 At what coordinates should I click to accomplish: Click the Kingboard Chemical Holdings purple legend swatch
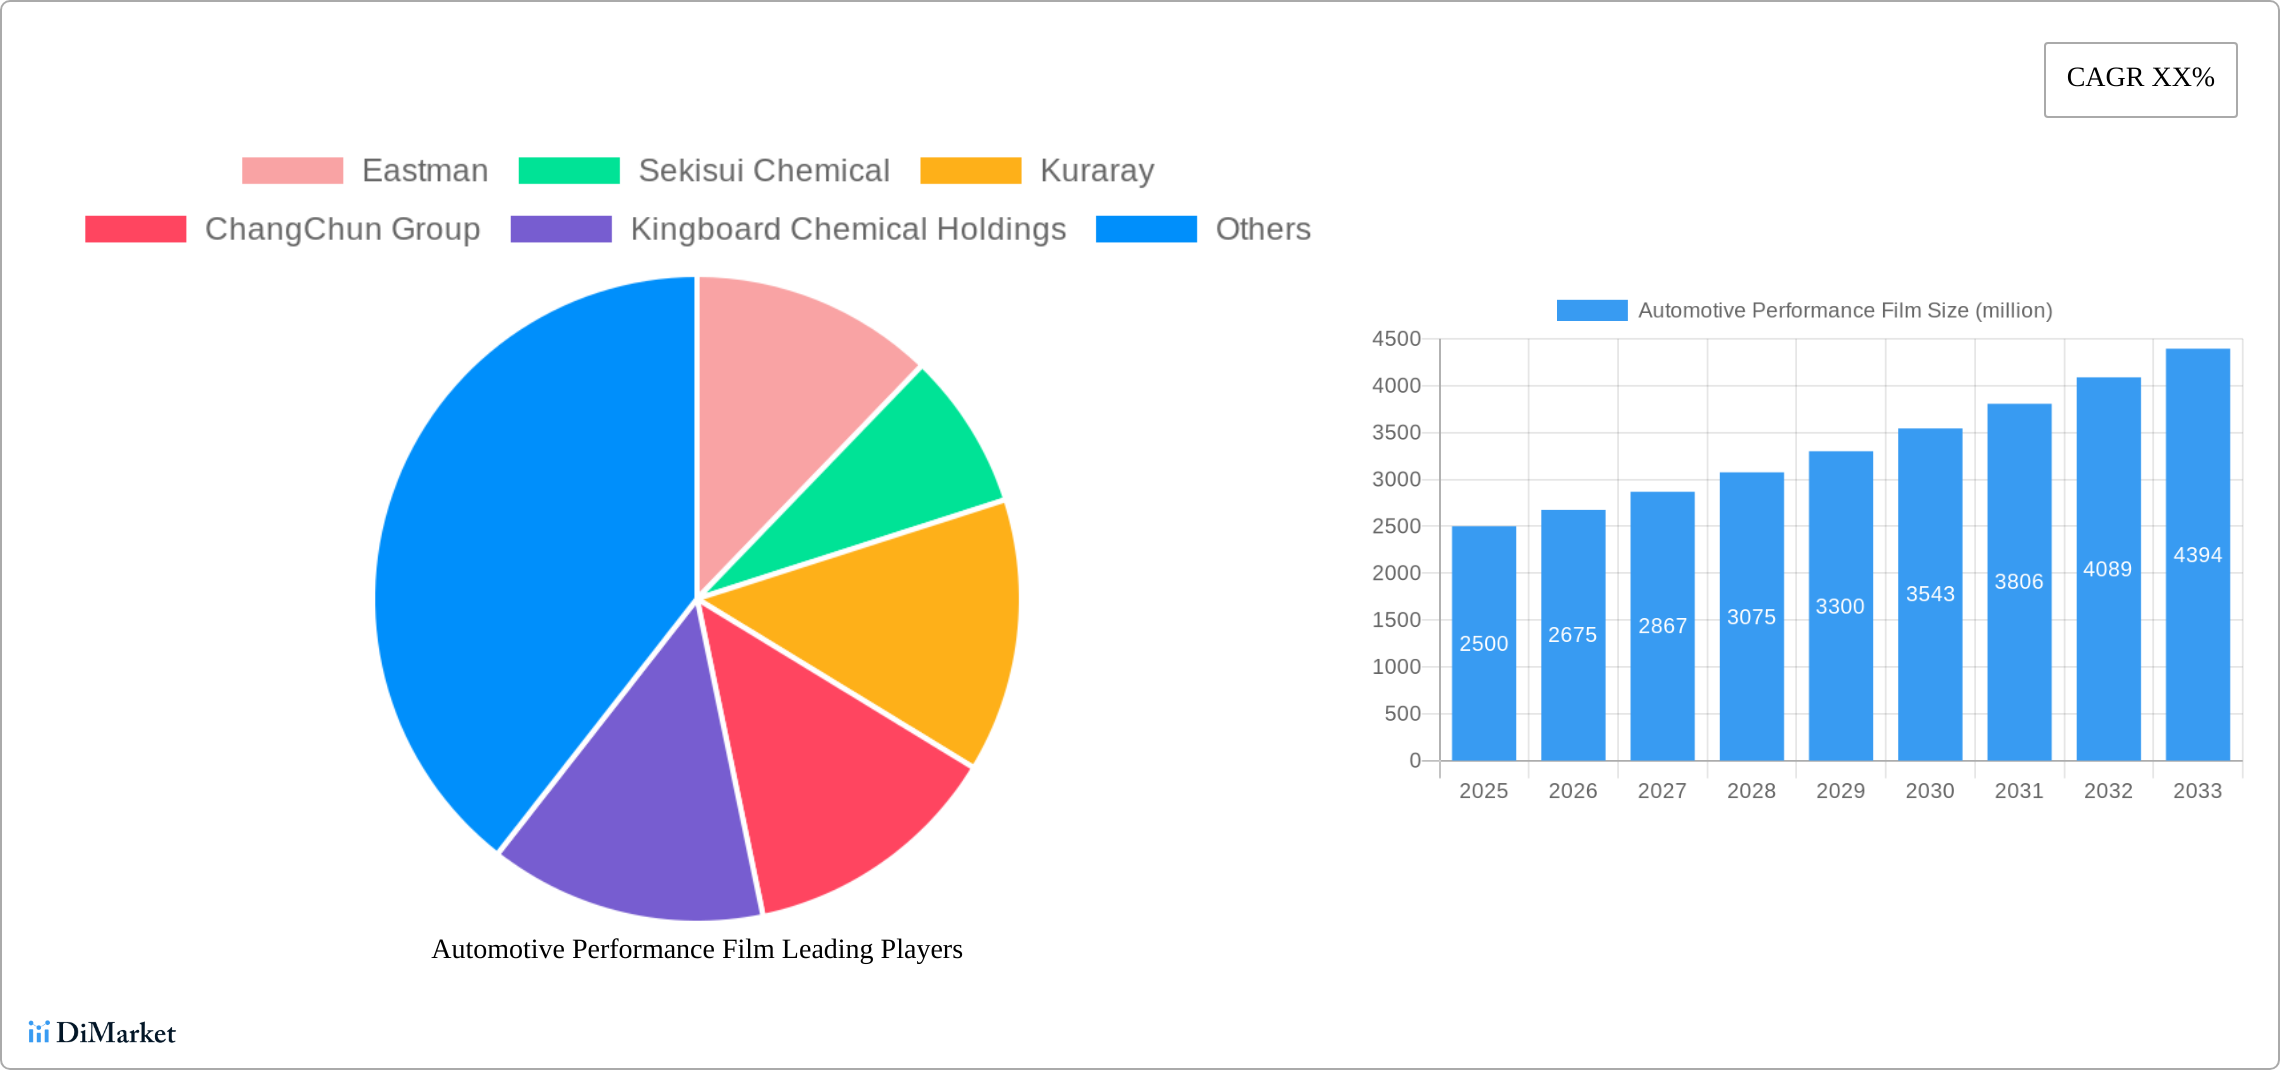pos(561,229)
